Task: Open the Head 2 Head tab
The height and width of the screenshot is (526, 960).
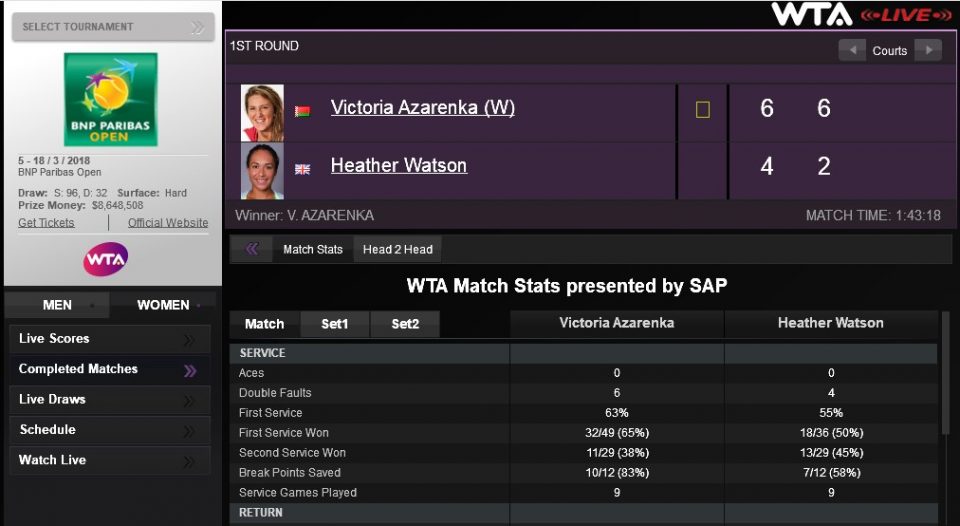Action: pyautogui.click(x=398, y=249)
